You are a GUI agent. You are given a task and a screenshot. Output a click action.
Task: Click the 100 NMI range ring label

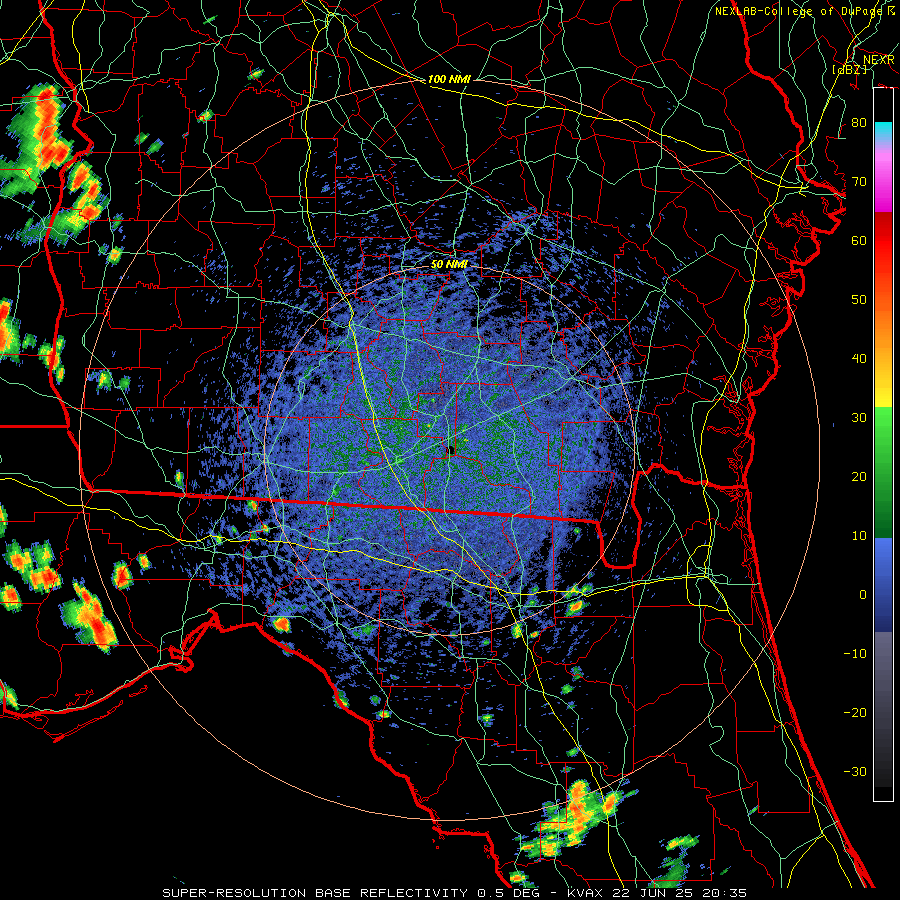[449, 79]
